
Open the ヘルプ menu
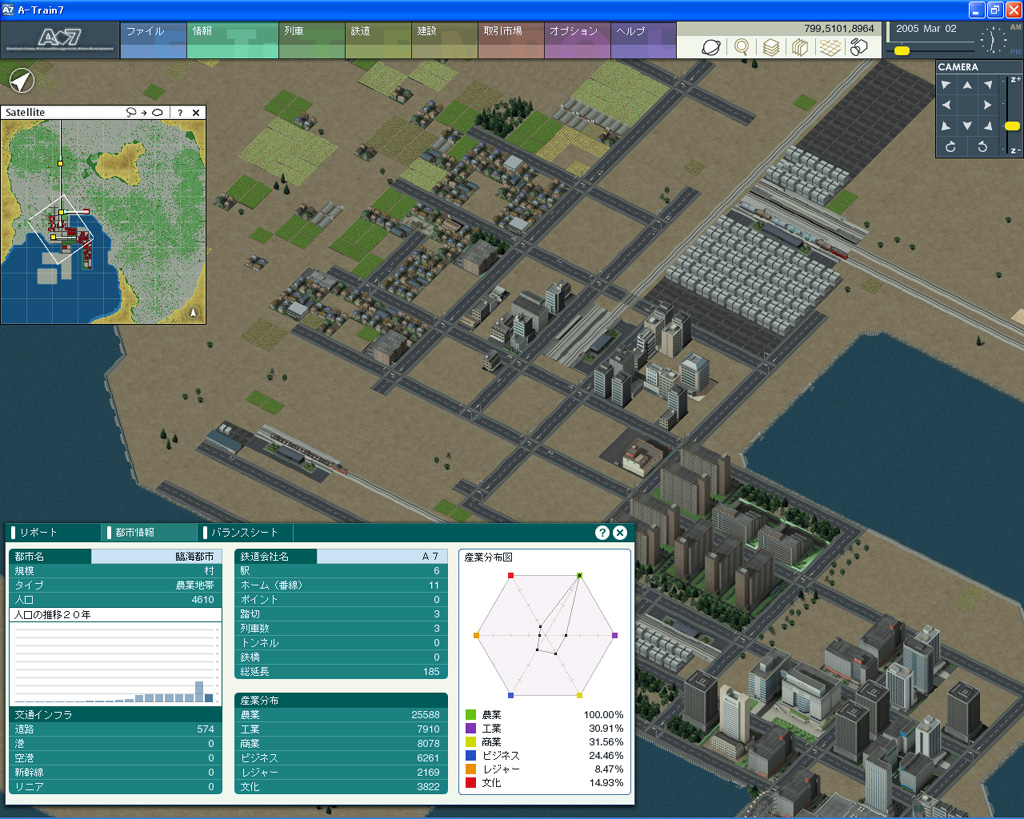tap(643, 40)
